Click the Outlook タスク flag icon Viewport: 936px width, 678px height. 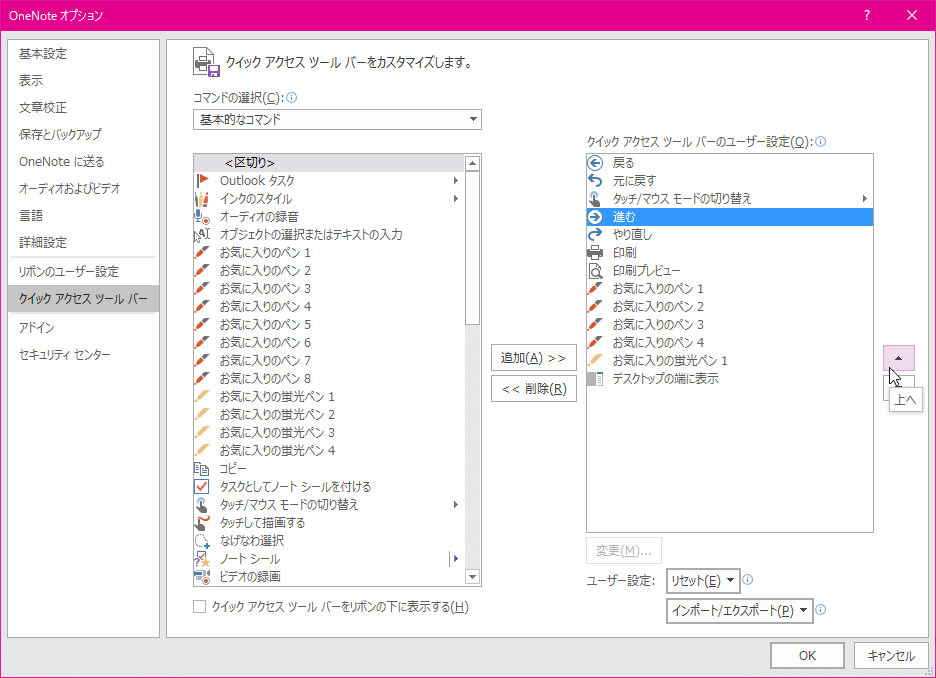203,180
